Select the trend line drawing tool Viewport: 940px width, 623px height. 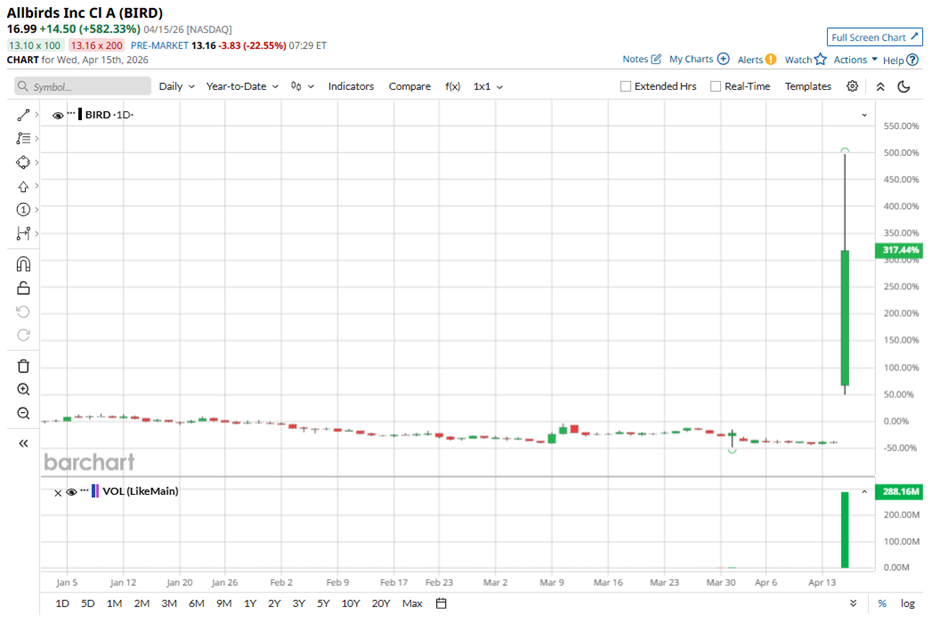(23, 115)
